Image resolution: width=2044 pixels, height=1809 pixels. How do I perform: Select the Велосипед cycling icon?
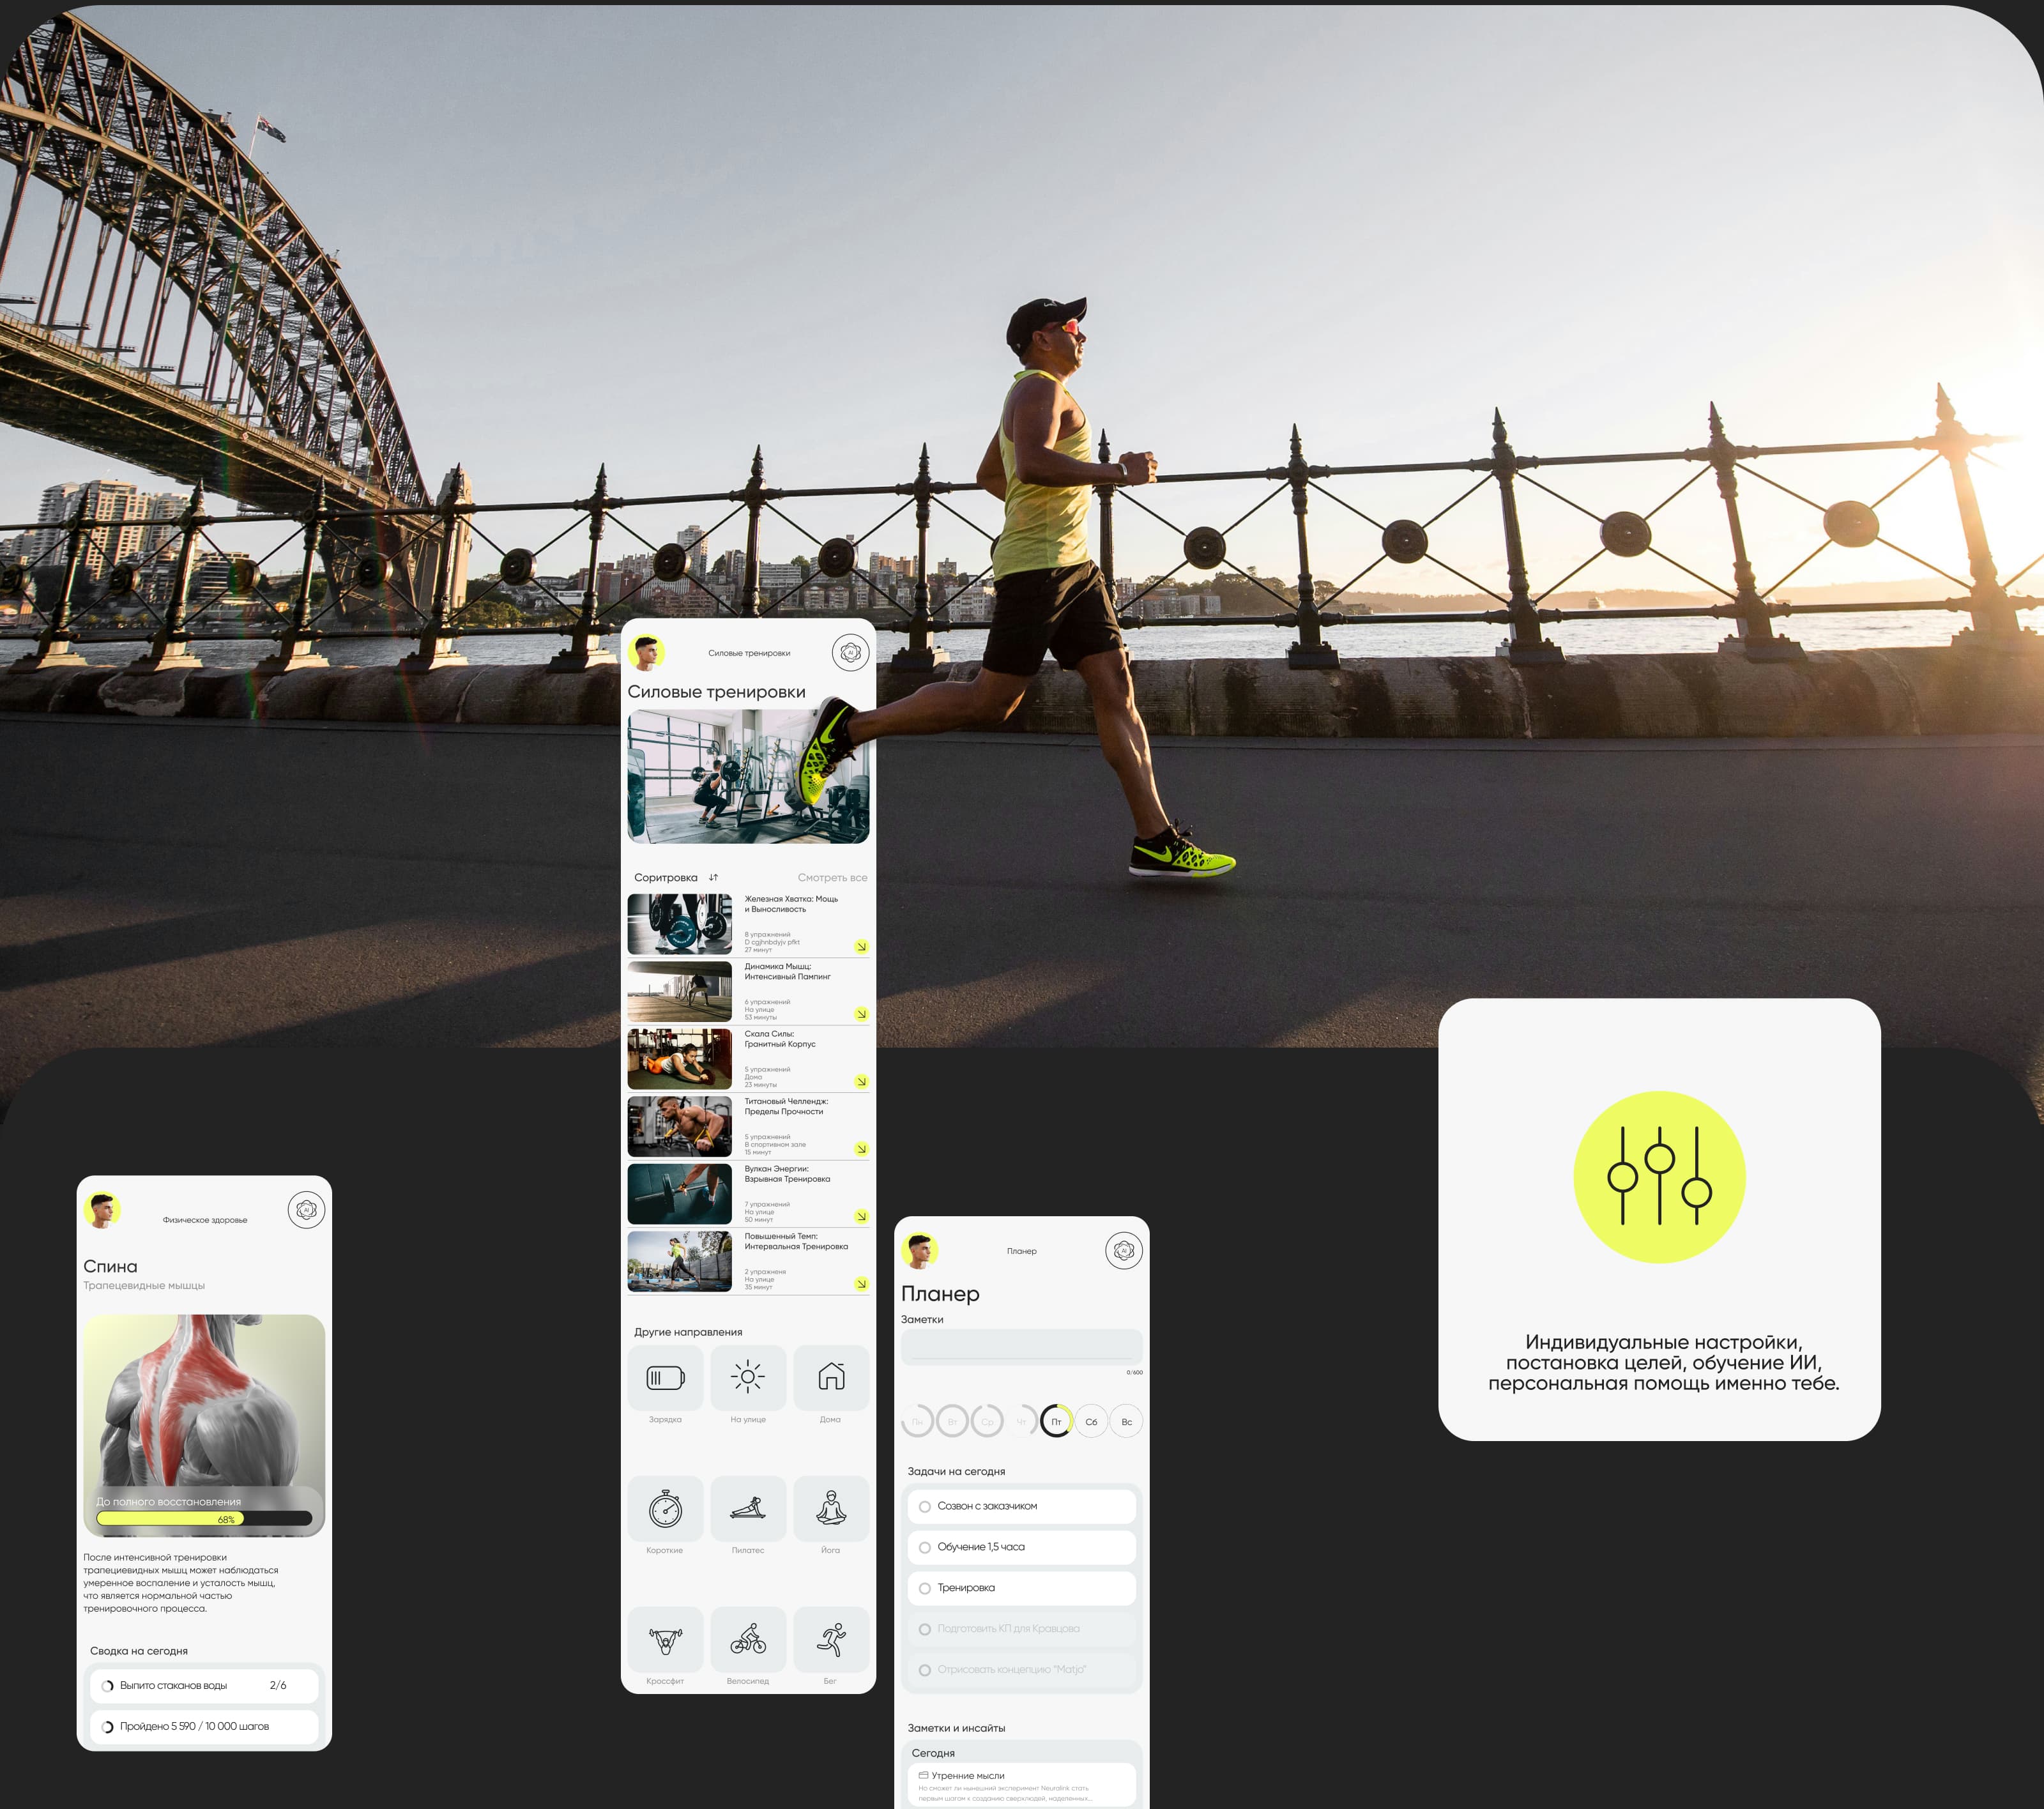click(748, 1640)
